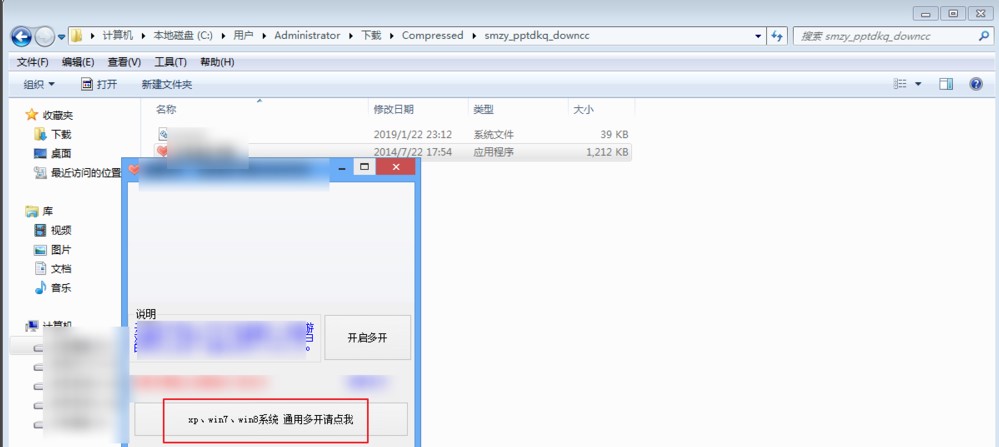Open 下载 in the favorites sidebar
999x447 pixels.
click(x=53, y=134)
